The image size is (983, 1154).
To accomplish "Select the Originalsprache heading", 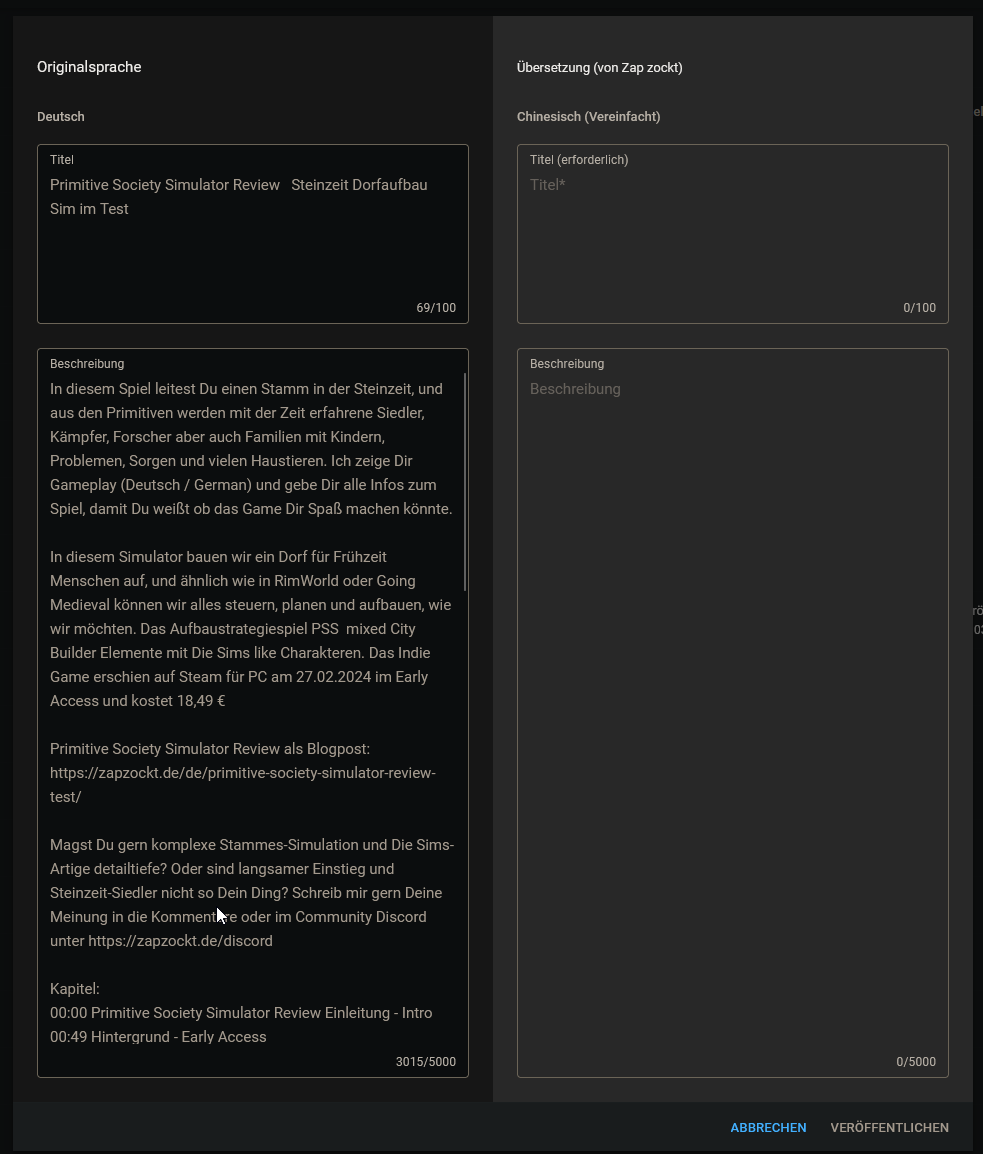I will (x=89, y=67).
